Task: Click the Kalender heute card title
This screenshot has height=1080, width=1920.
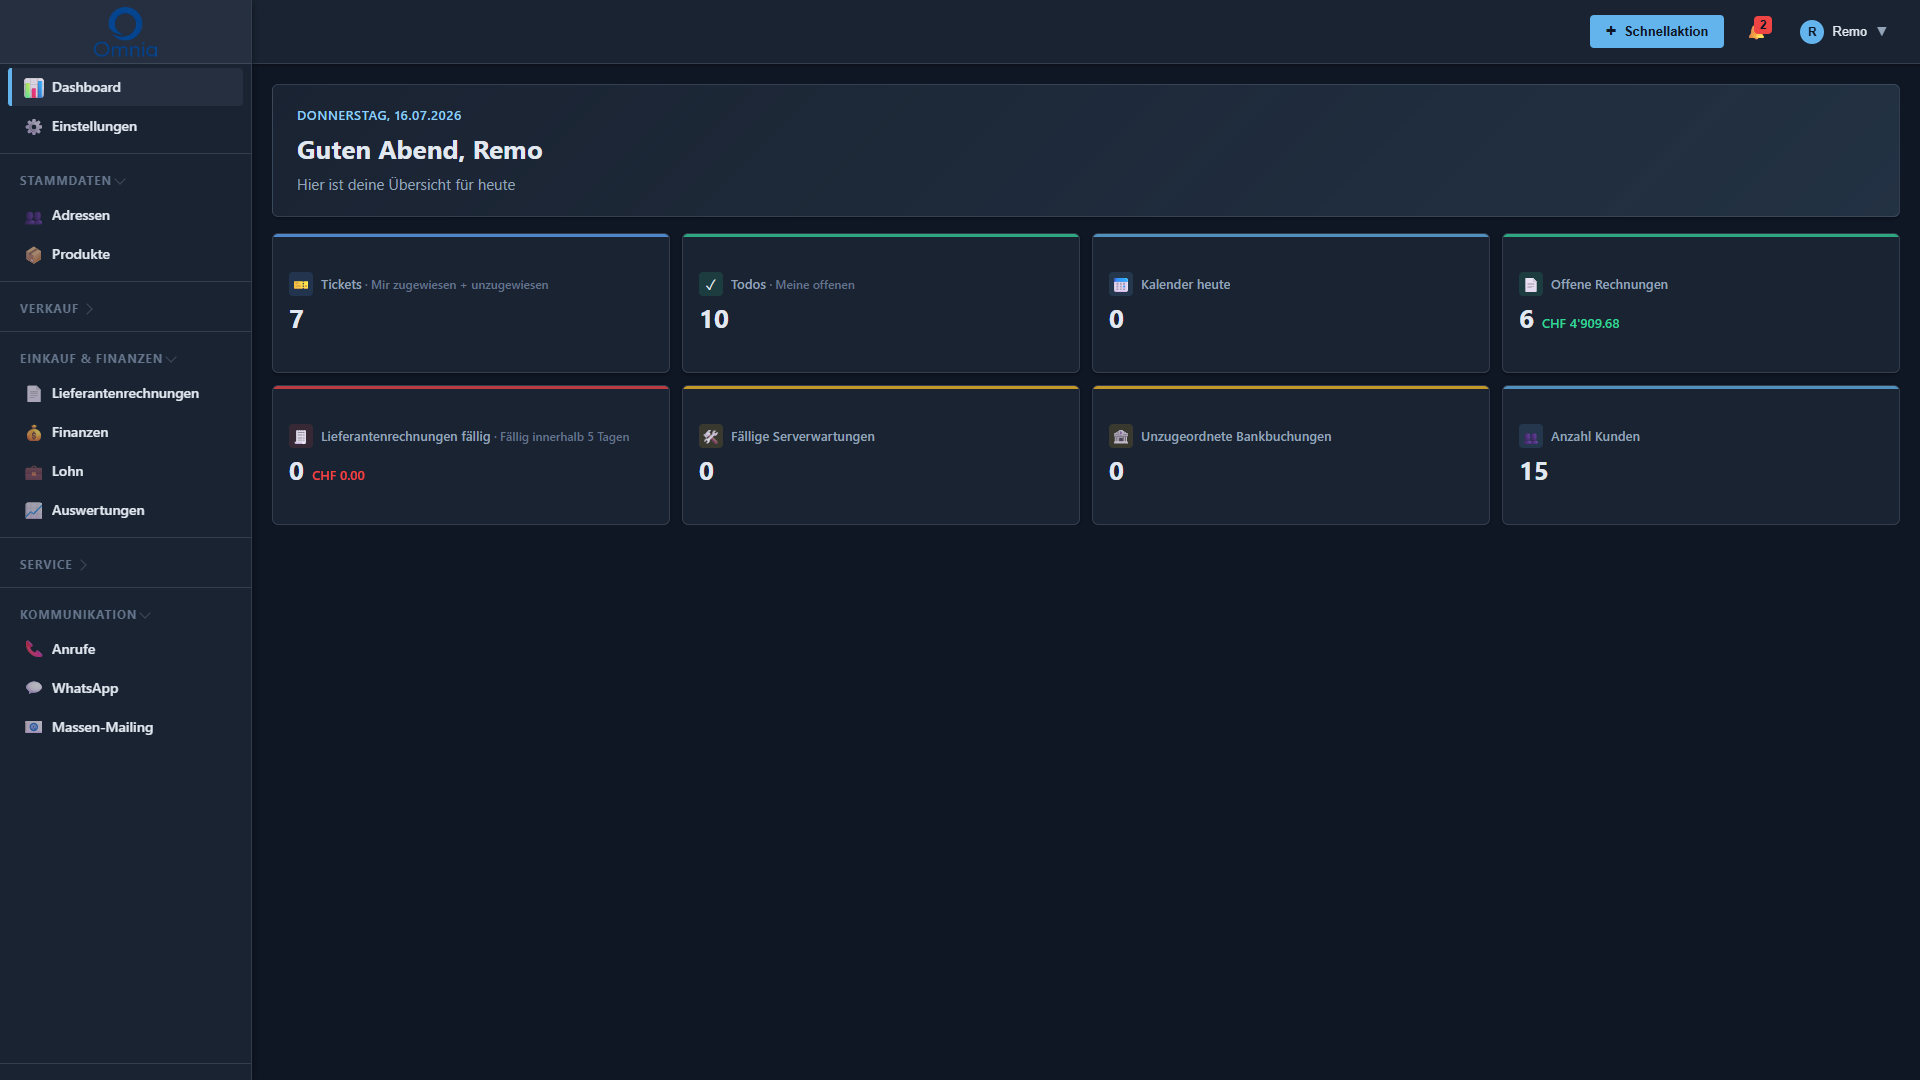Action: click(x=1185, y=285)
